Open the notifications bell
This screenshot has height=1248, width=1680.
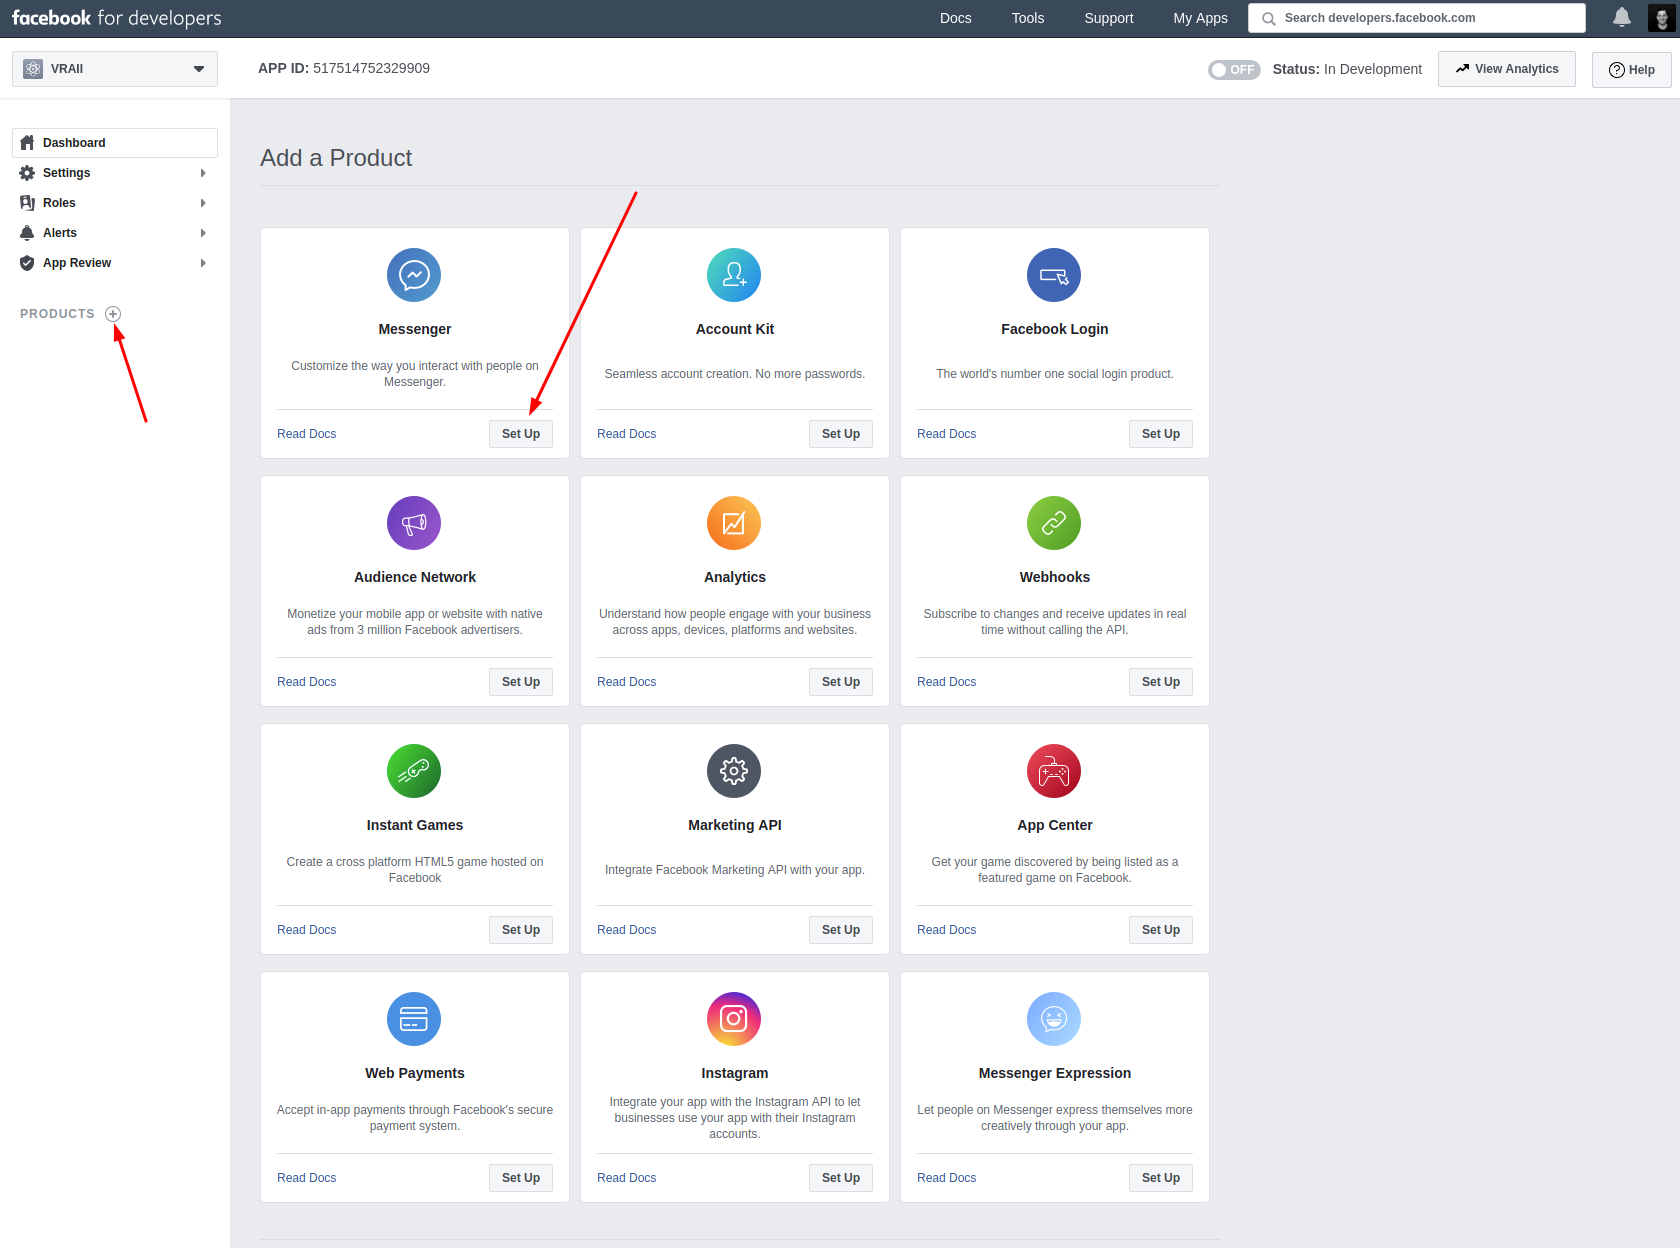coord(1622,17)
